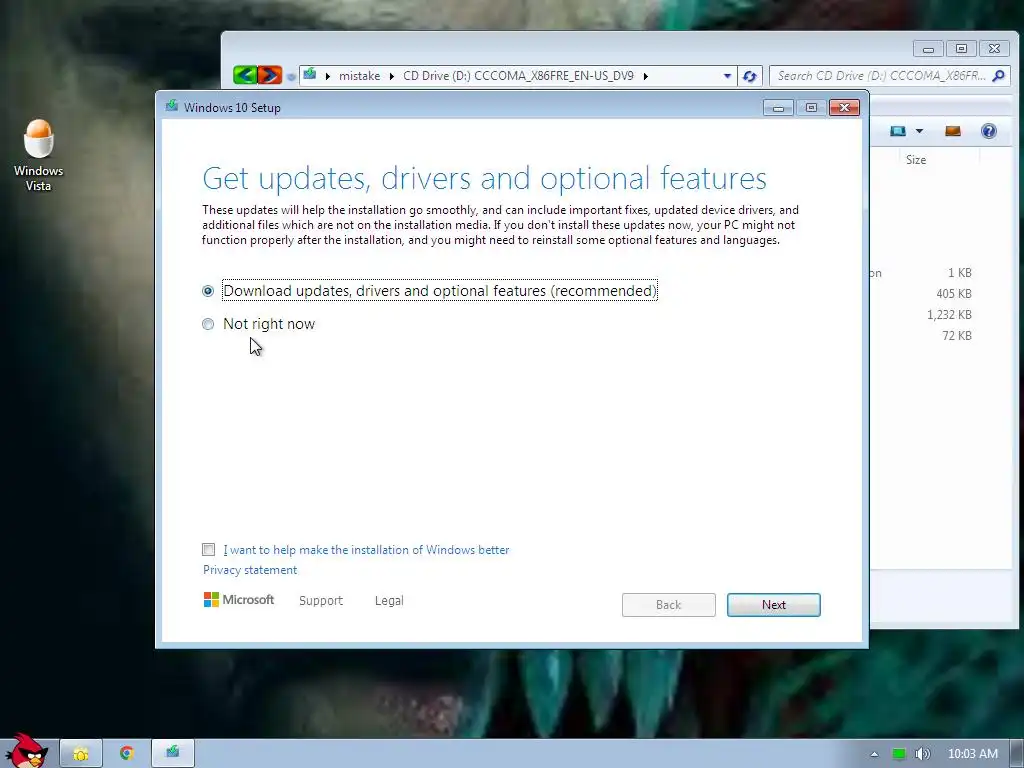Click the Show desktop strip

click(1017, 754)
